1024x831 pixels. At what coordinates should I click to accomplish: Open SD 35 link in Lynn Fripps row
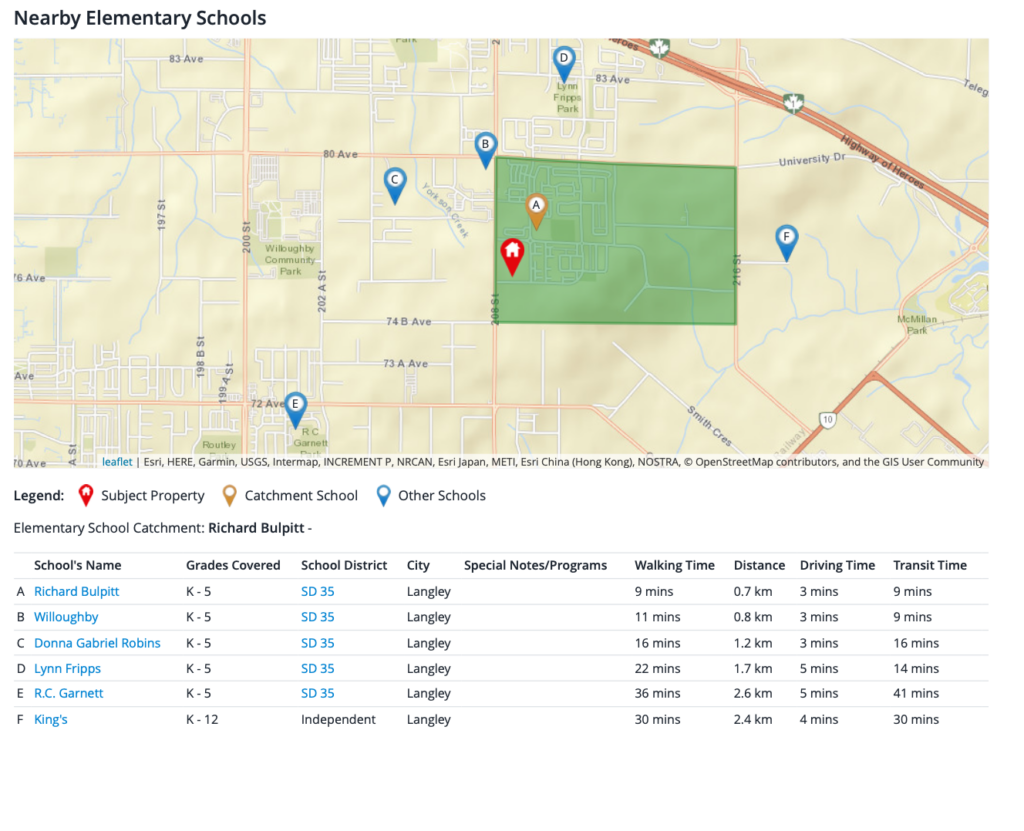coord(317,668)
